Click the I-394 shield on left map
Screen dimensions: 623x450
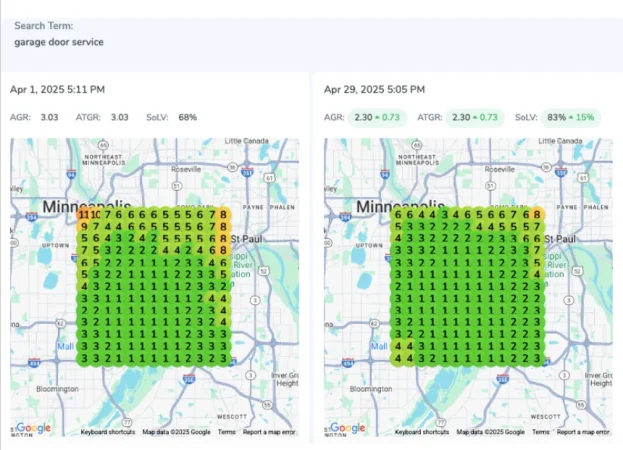point(32,216)
